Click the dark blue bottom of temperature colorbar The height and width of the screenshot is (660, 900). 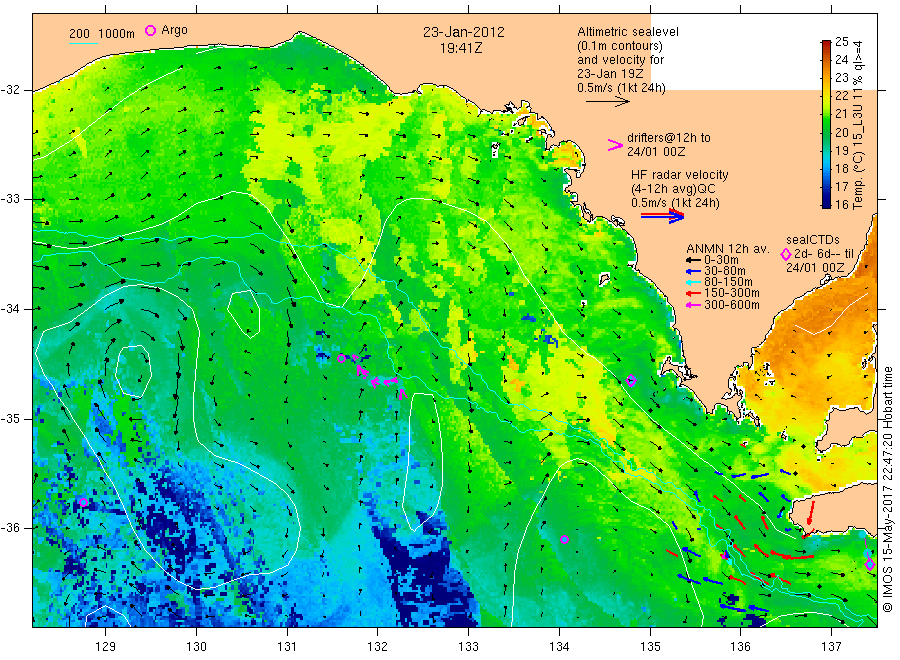pyautogui.click(x=826, y=202)
